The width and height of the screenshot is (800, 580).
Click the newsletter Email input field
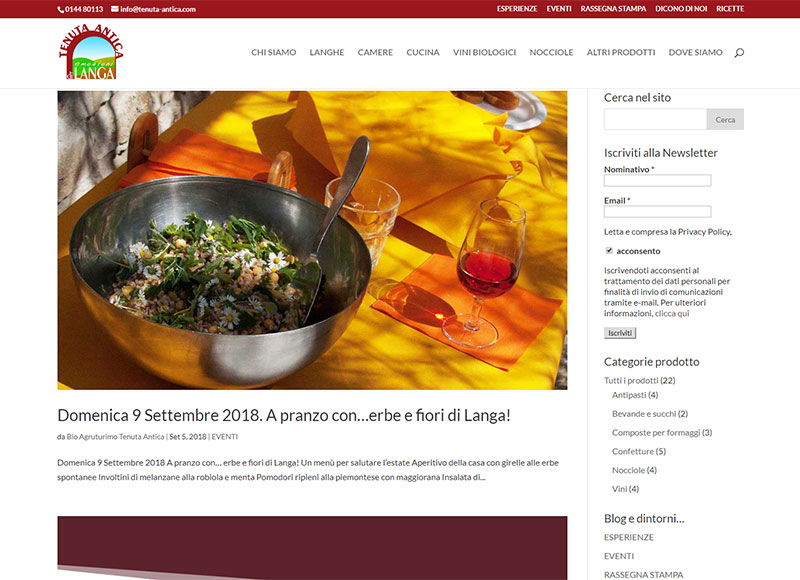pyautogui.click(x=657, y=211)
